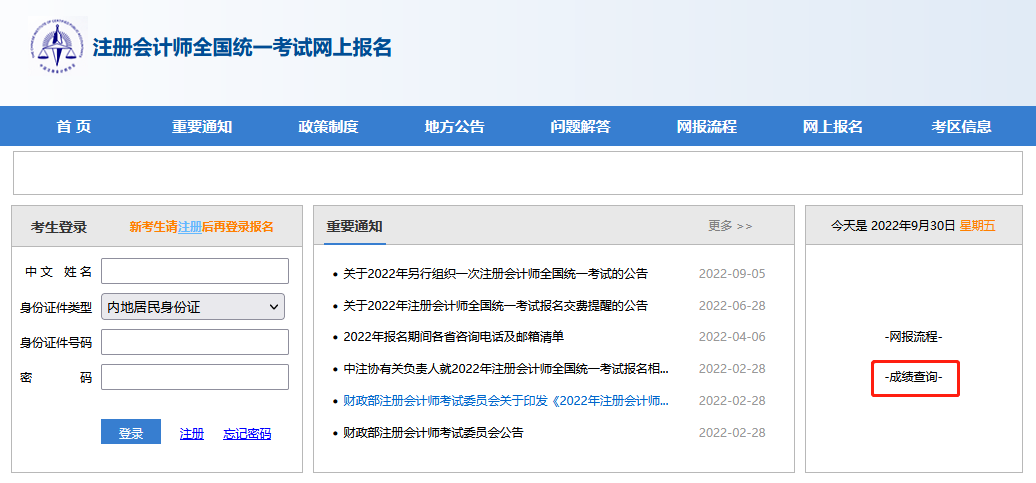
Task: Open 2022年报名期间各省咨询电话及邮箱清单 notice
Action: pos(460,337)
